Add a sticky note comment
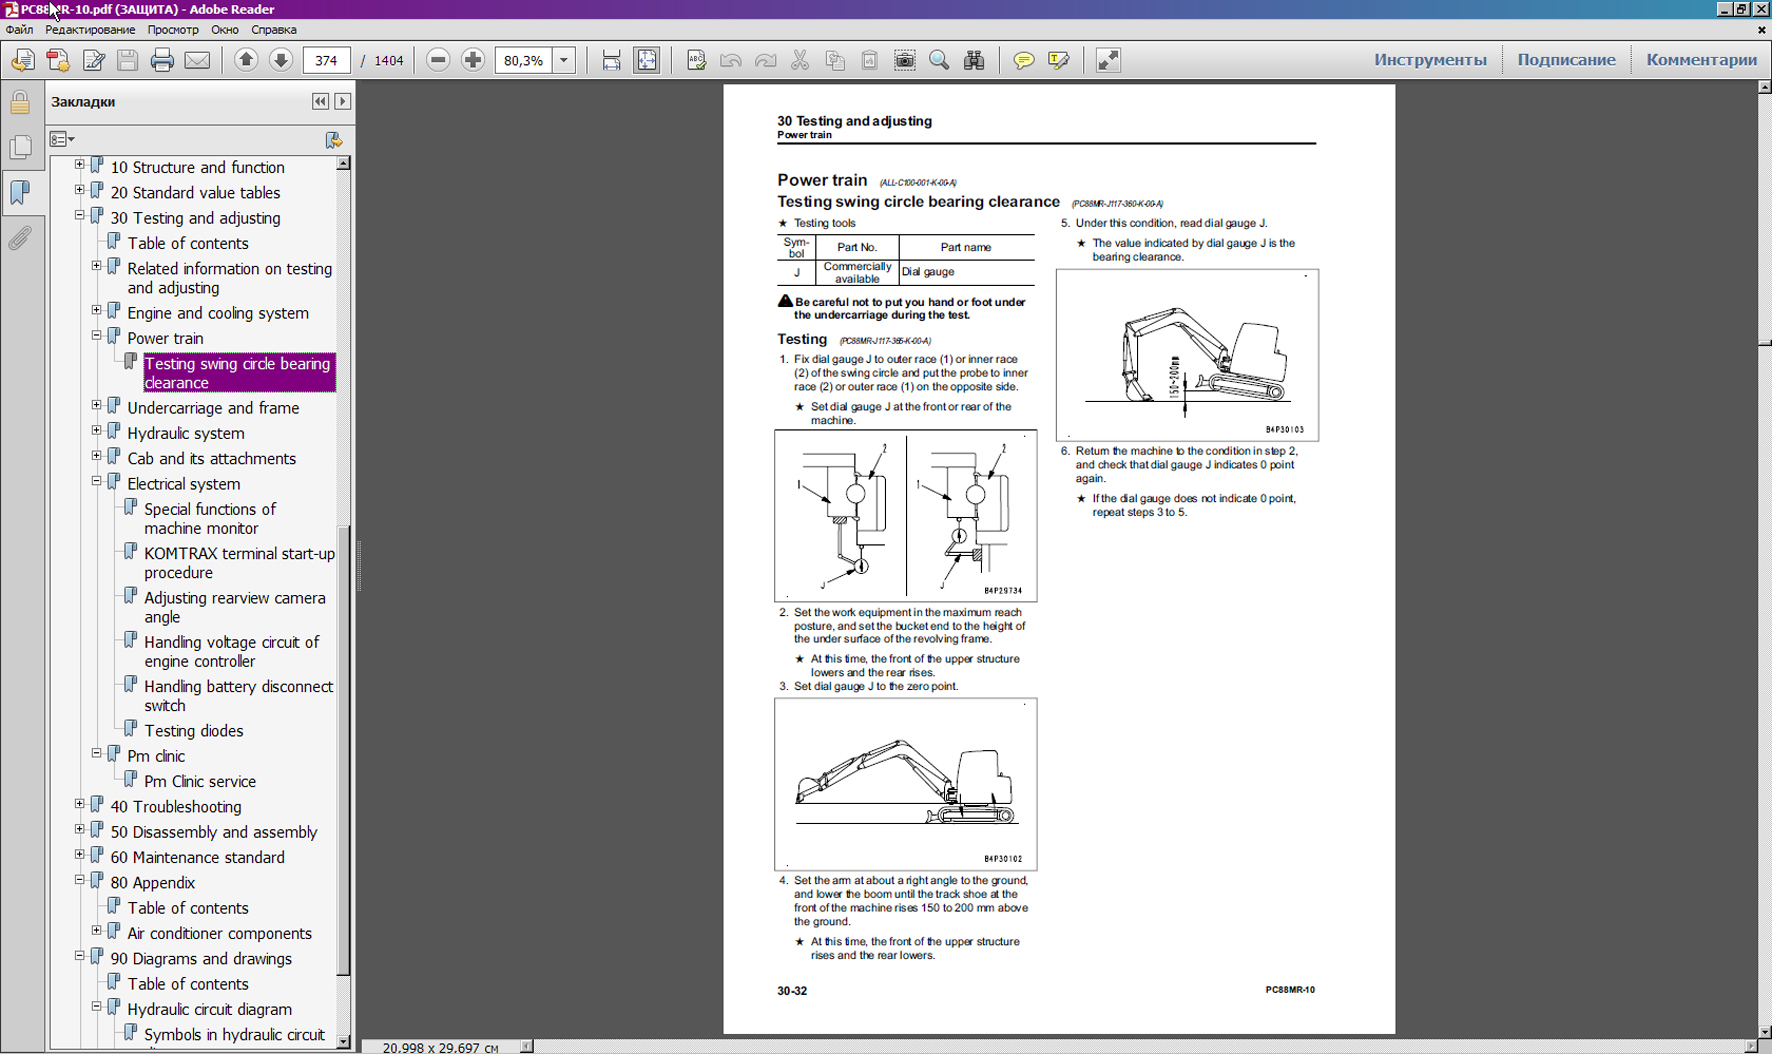 coord(1023,61)
